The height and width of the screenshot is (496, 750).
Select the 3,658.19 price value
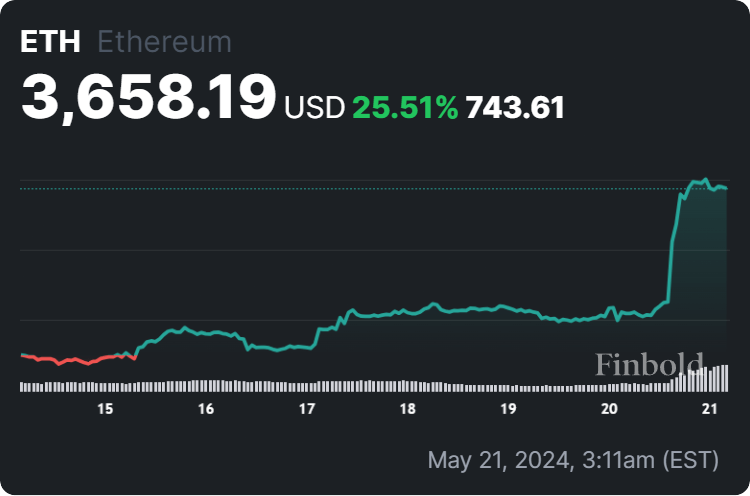148,98
